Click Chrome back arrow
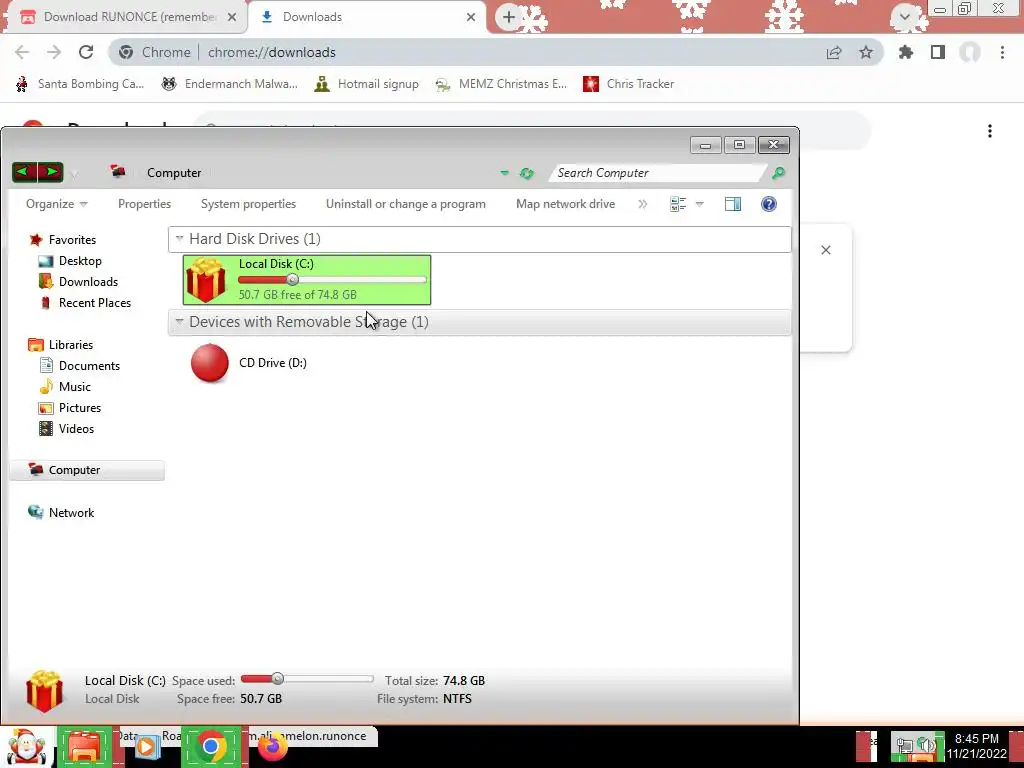 click(22, 52)
